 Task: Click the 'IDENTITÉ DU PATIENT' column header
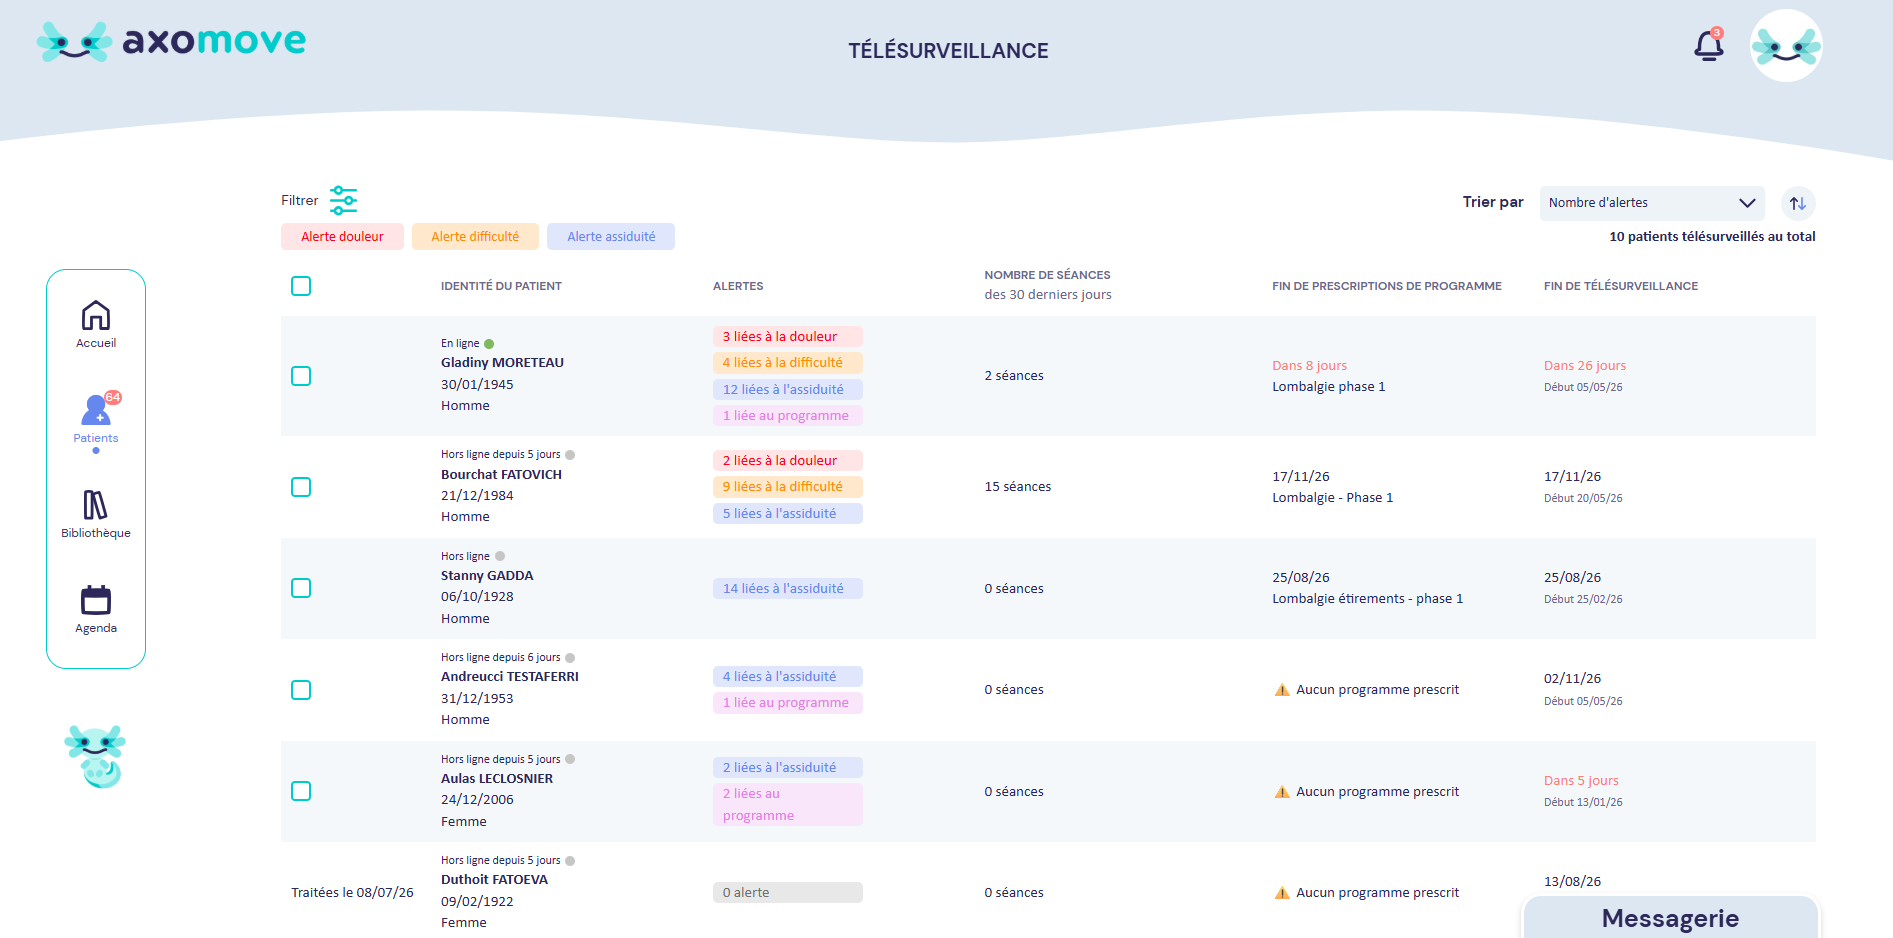pyautogui.click(x=501, y=286)
